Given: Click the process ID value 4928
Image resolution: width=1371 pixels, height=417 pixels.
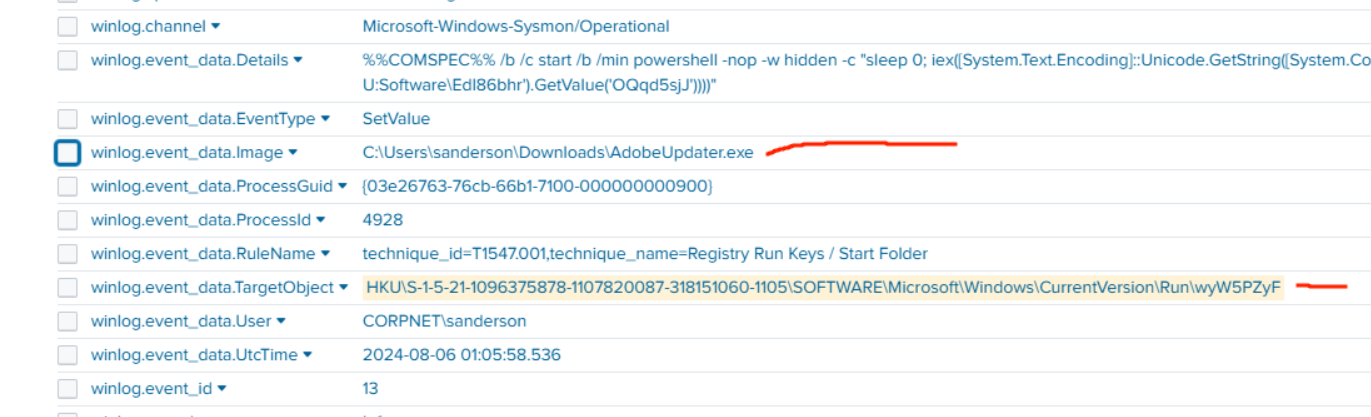Looking at the screenshot, I should tap(381, 220).
